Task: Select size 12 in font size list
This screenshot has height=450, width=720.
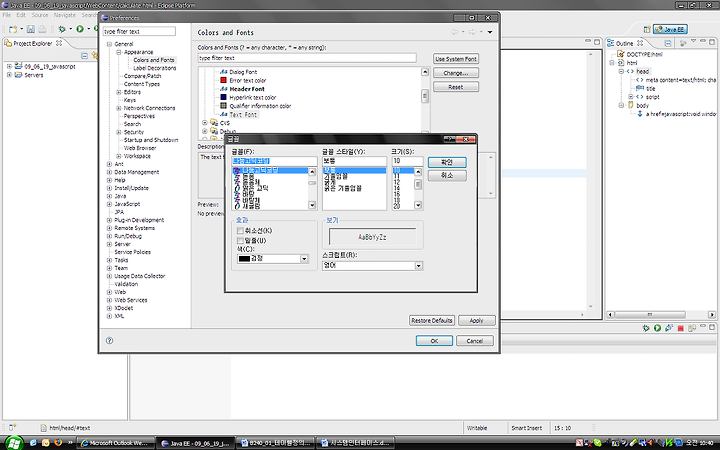Action: [x=397, y=182]
